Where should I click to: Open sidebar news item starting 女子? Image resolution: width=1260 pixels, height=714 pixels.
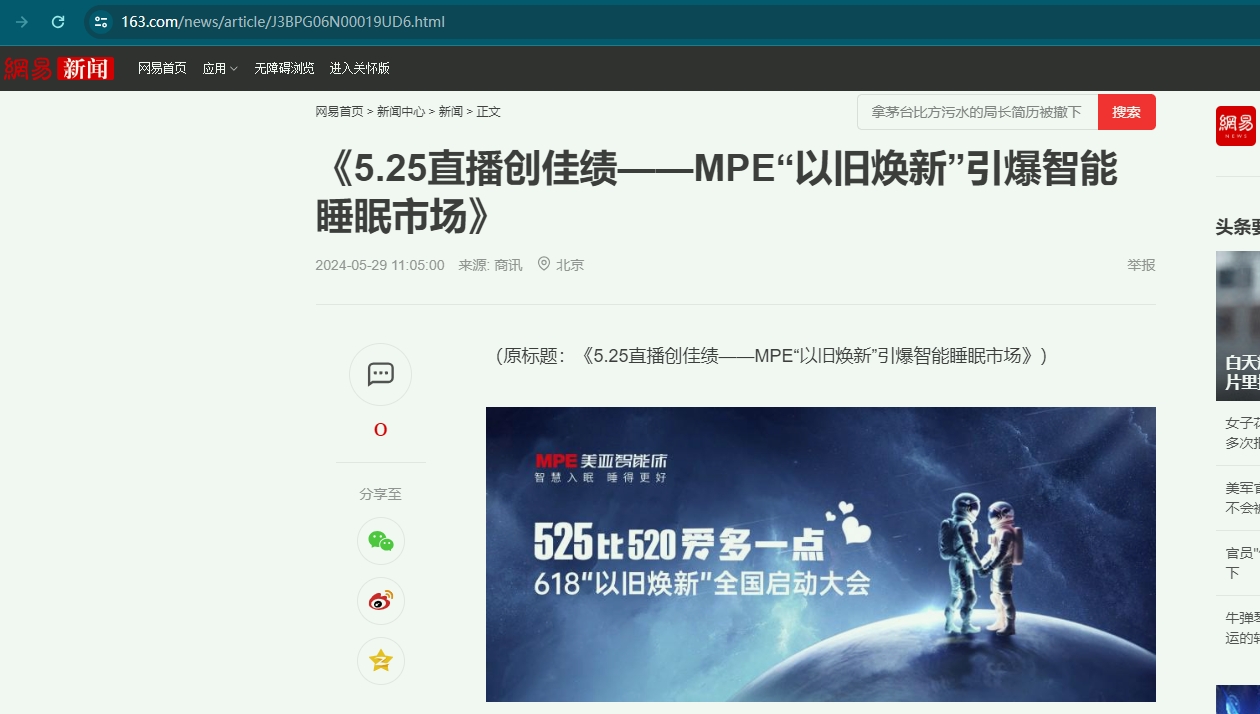pyautogui.click(x=1242, y=433)
